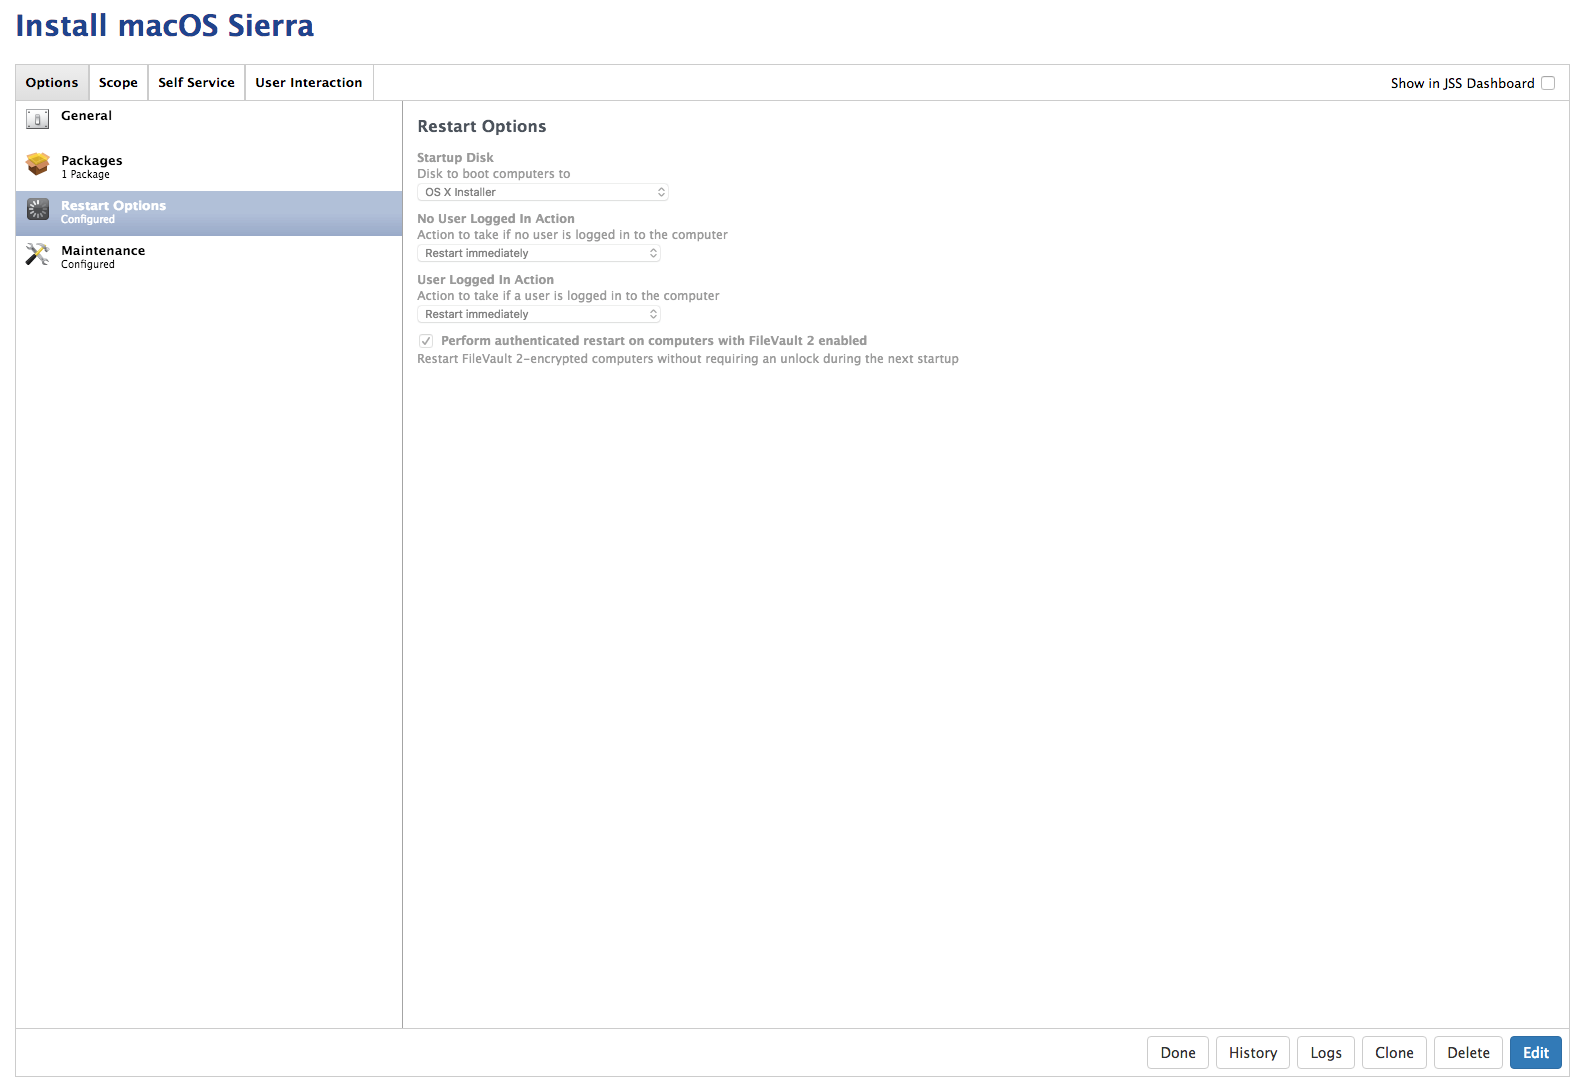Click the General section icon
Image resolution: width=1580 pixels, height=1089 pixels.
coord(37,119)
